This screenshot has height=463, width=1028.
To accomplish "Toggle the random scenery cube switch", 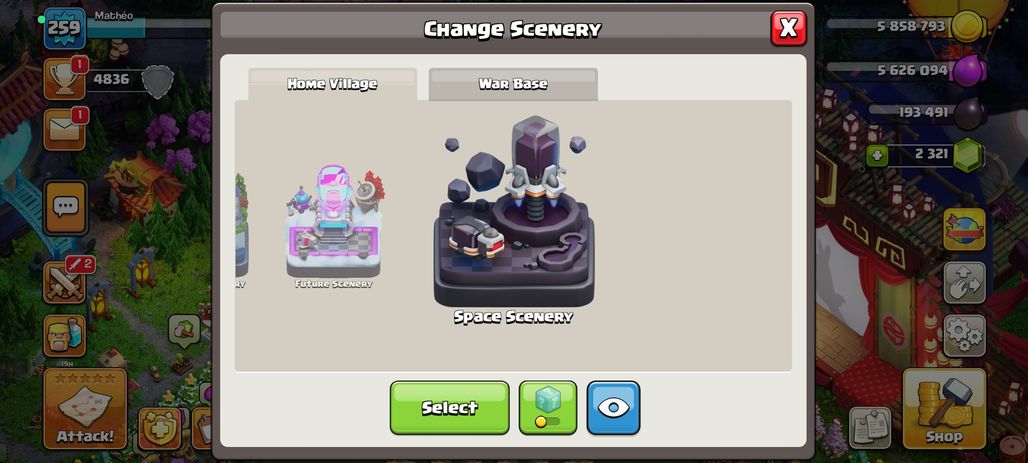I will 547,408.
